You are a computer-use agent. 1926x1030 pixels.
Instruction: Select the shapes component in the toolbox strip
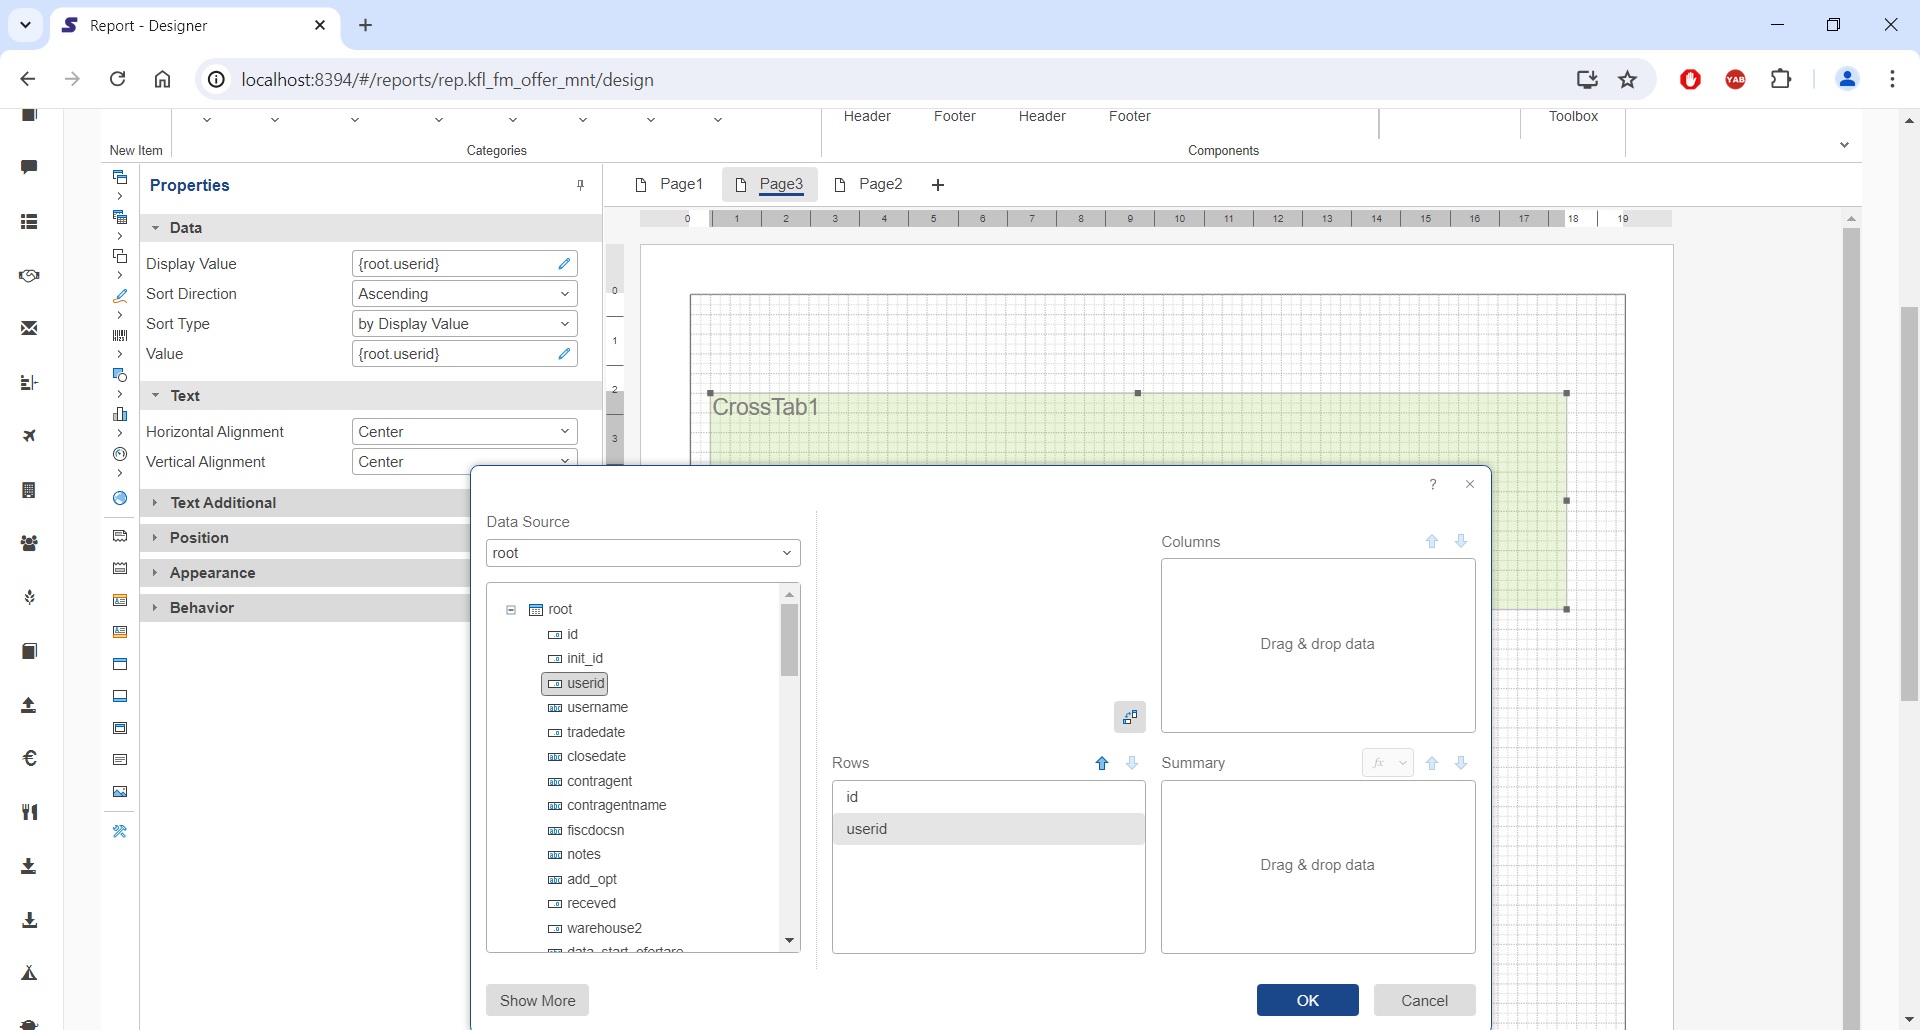(120, 375)
